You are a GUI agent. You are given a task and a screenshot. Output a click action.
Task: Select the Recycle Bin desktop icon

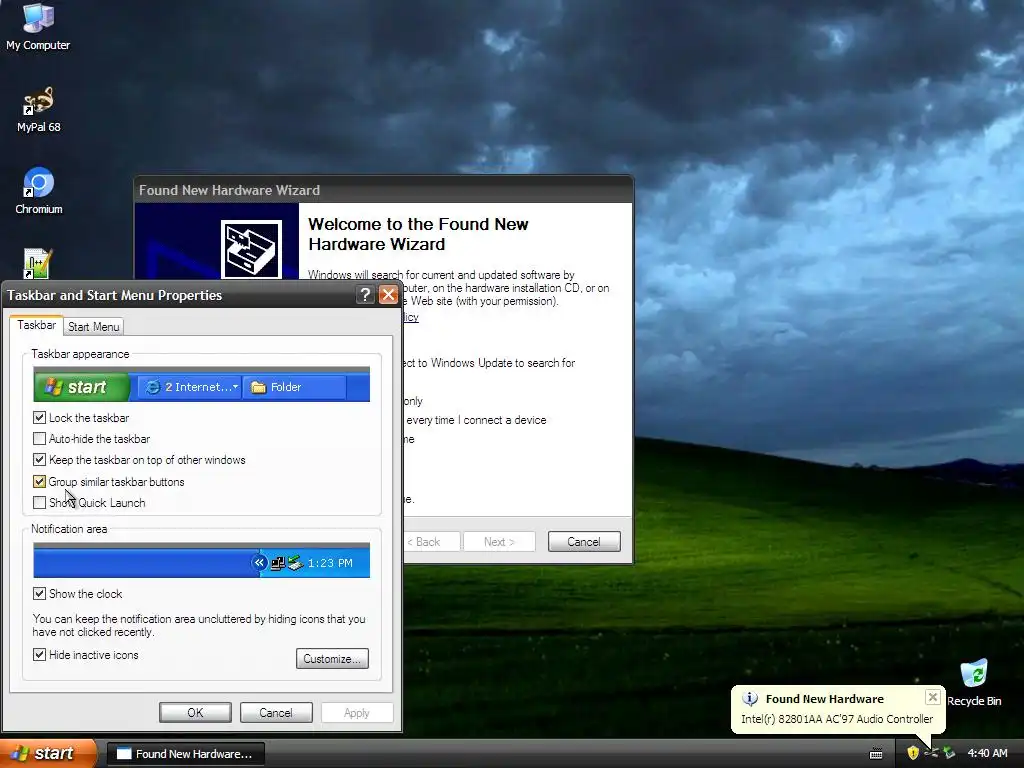pos(974,683)
